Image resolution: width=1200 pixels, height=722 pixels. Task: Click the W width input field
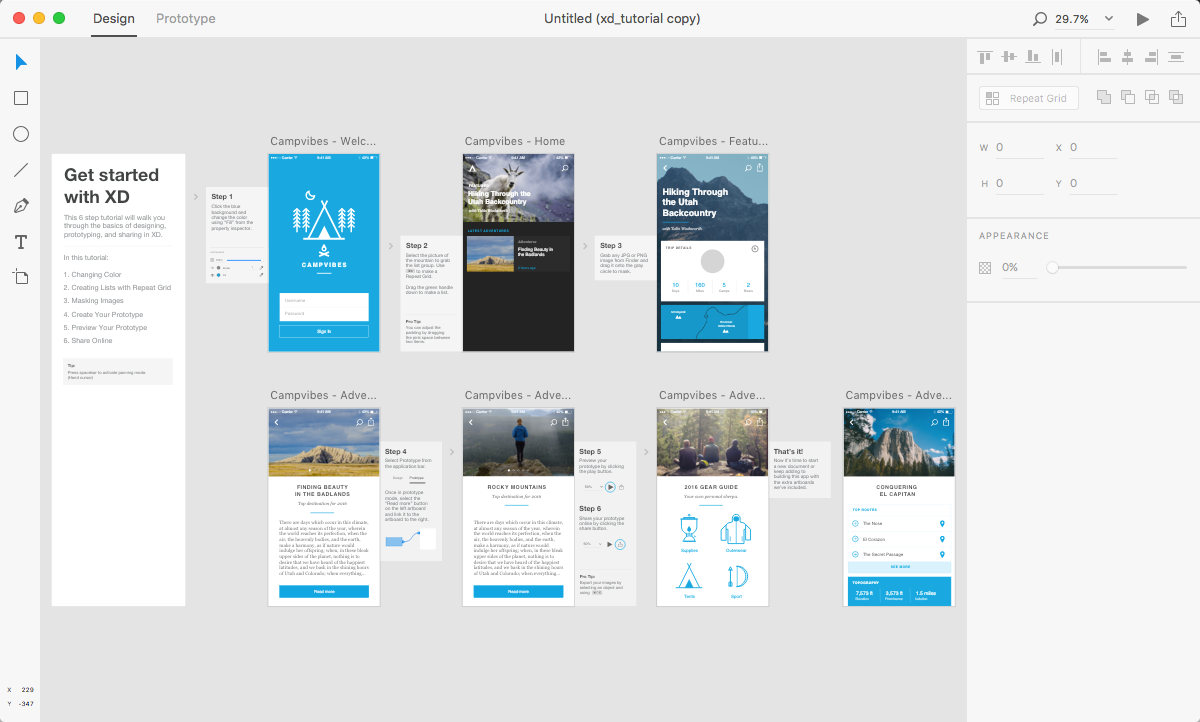tap(1019, 148)
